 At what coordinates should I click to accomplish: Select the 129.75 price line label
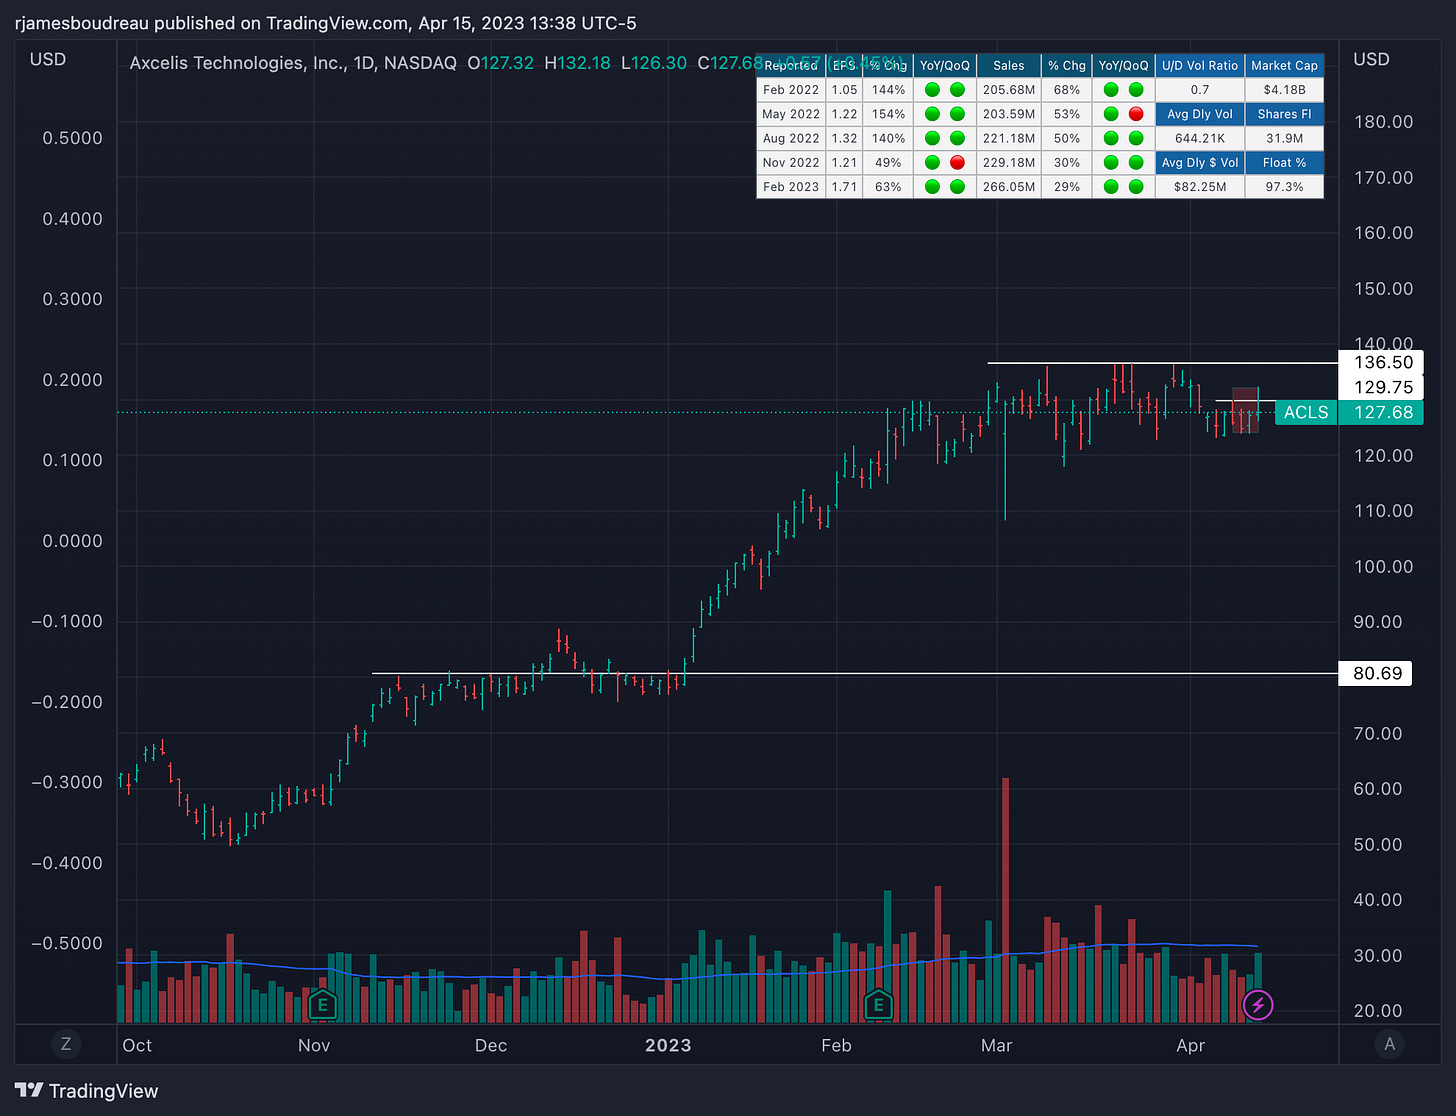point(1381,388)
